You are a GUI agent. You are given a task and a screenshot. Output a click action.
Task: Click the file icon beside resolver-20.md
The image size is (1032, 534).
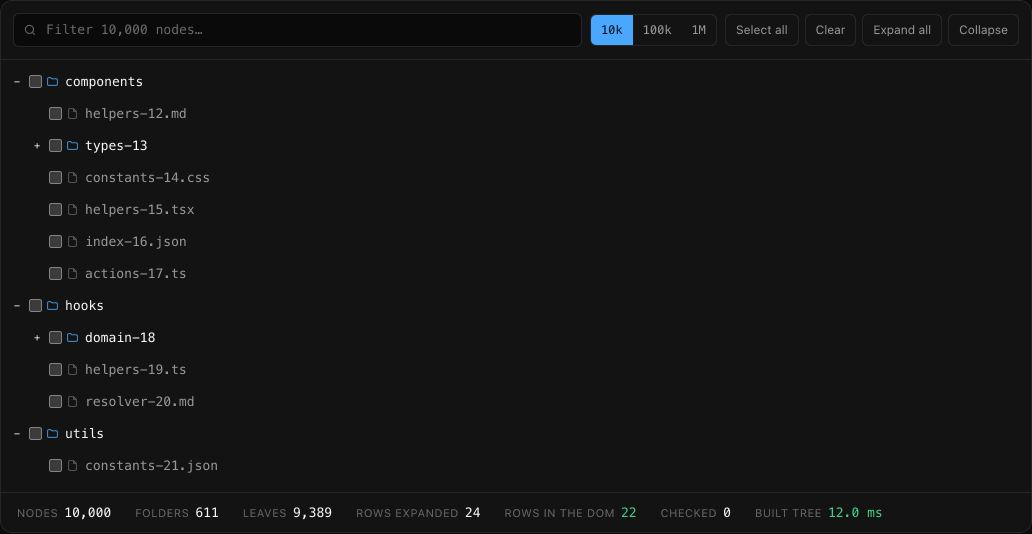[72, 401]
